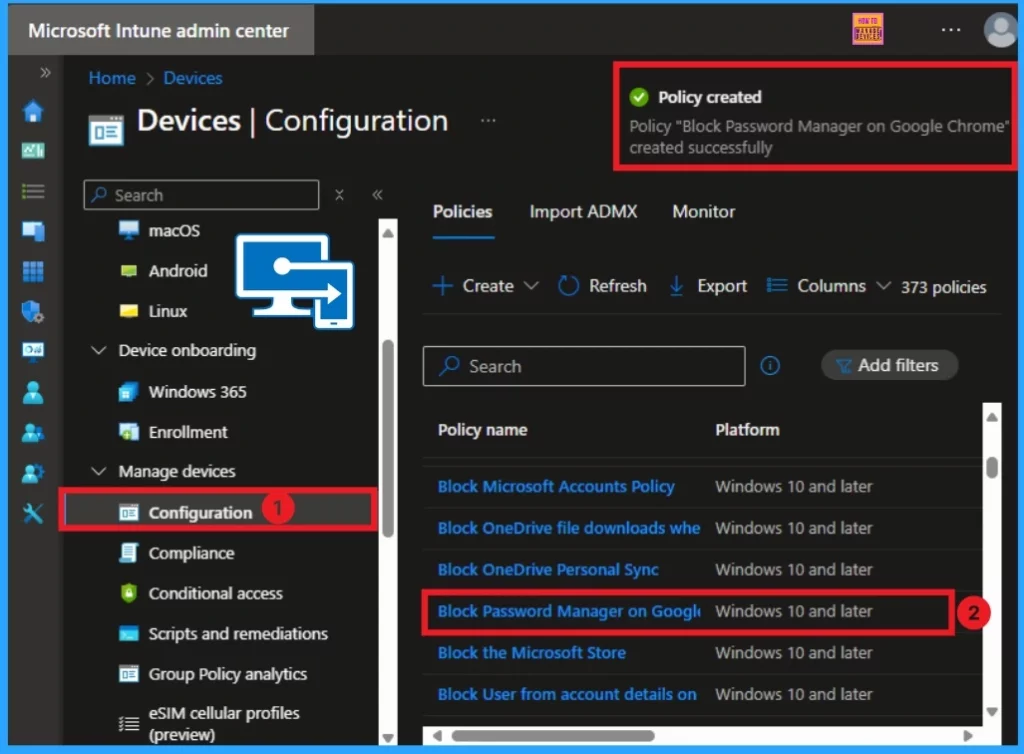The width and height of the screenshot is (1024, 754).
Task: Expand the left navigation rail
Action: [x=45, y=72]
